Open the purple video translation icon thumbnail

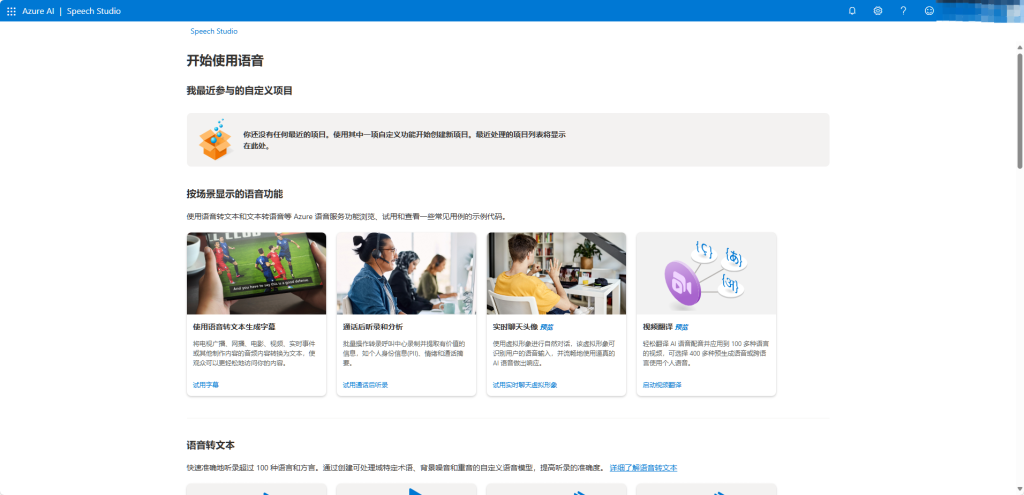[x=707, y=274]
